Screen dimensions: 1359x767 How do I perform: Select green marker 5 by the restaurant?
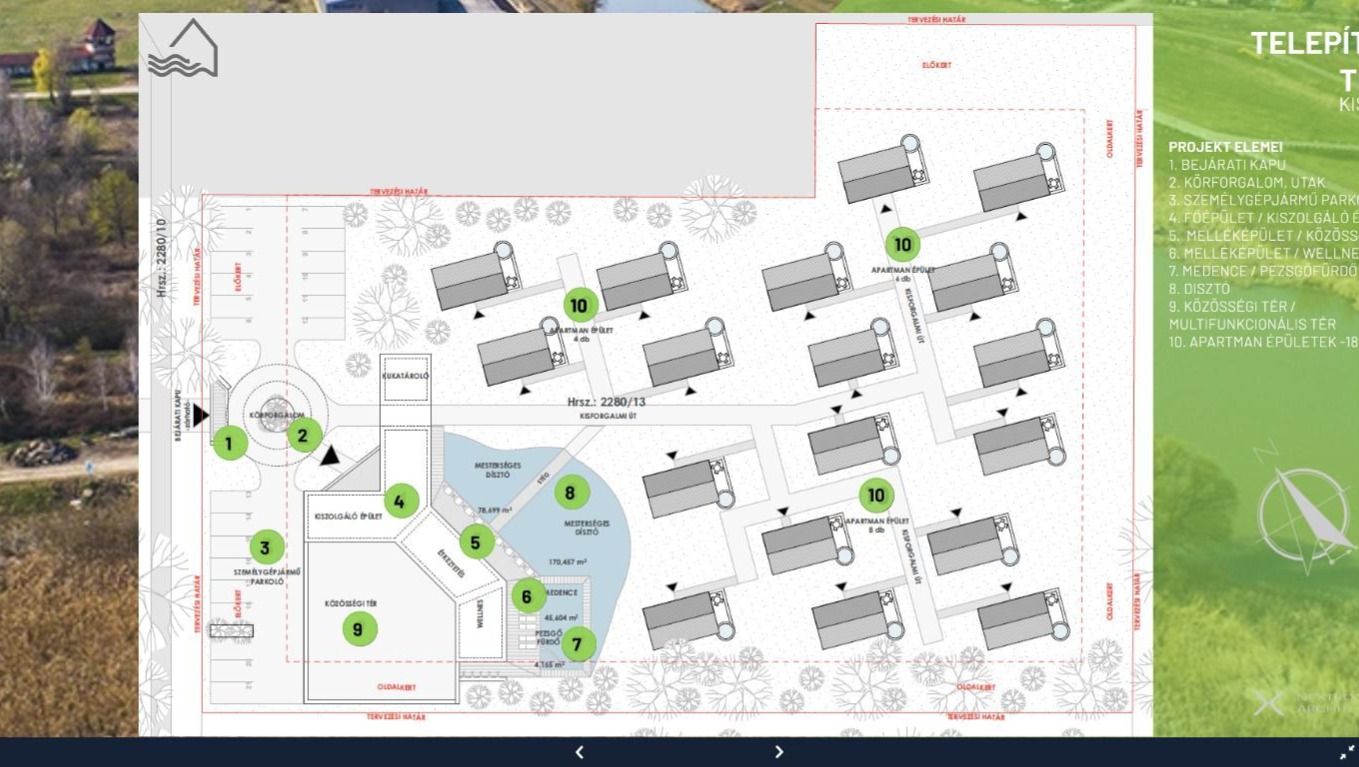pyautogui.click(x=476, y=542)
